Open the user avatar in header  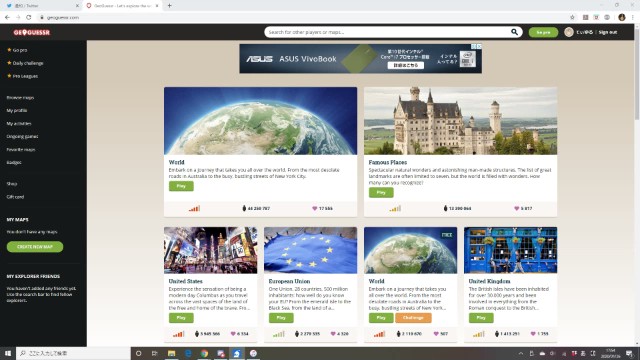click(x=569, y=32)
